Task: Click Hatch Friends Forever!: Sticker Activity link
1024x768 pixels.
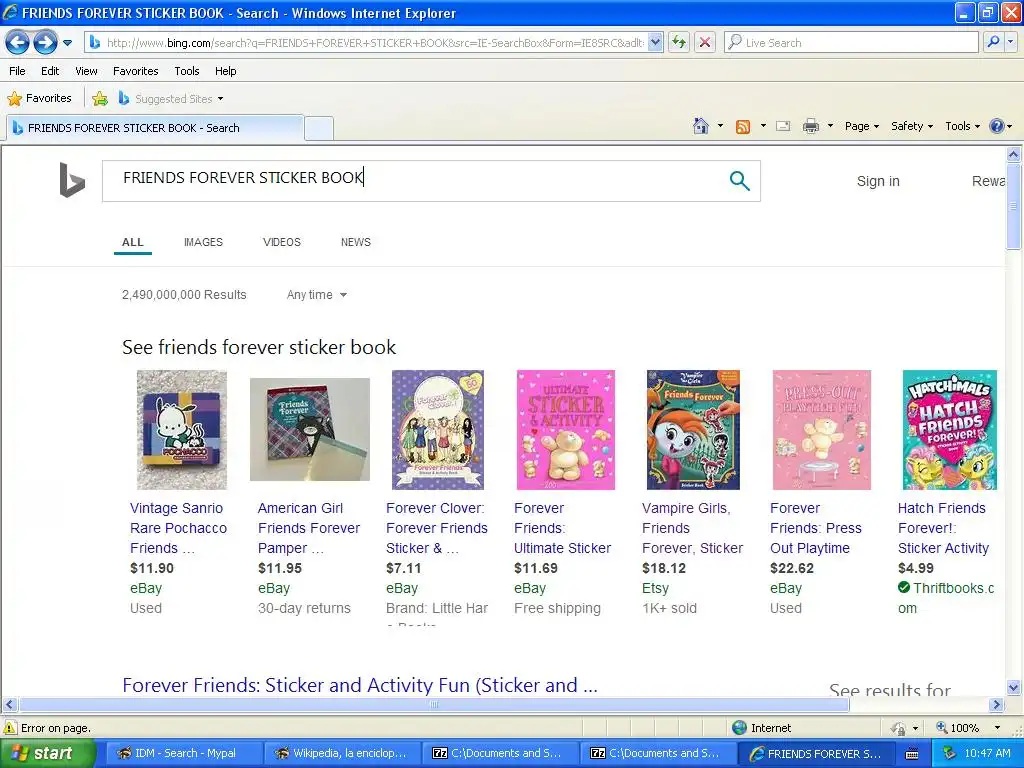Action: (x=943, y=528)
